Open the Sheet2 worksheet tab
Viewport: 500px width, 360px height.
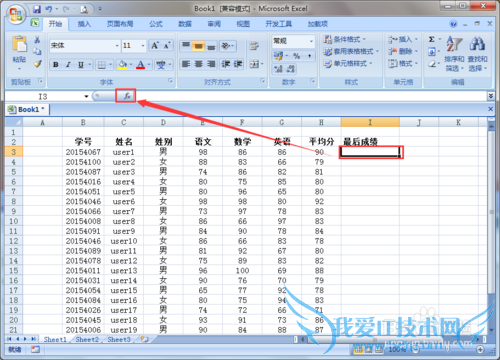87,339
